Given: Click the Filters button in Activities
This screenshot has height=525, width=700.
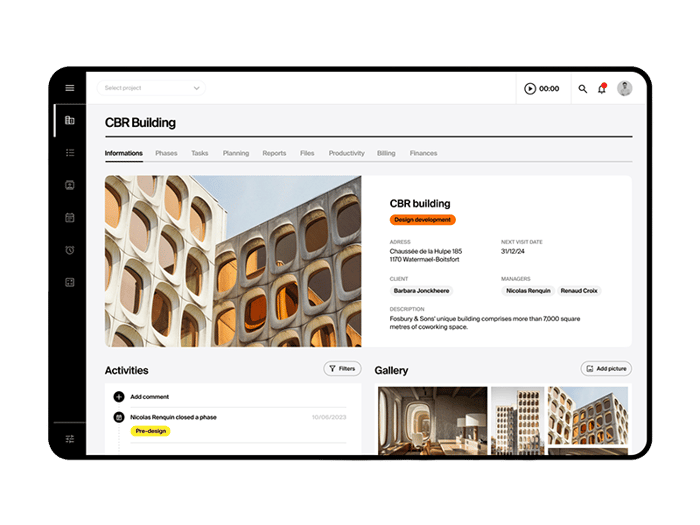Looking at the screenshot, I should 342,369.
